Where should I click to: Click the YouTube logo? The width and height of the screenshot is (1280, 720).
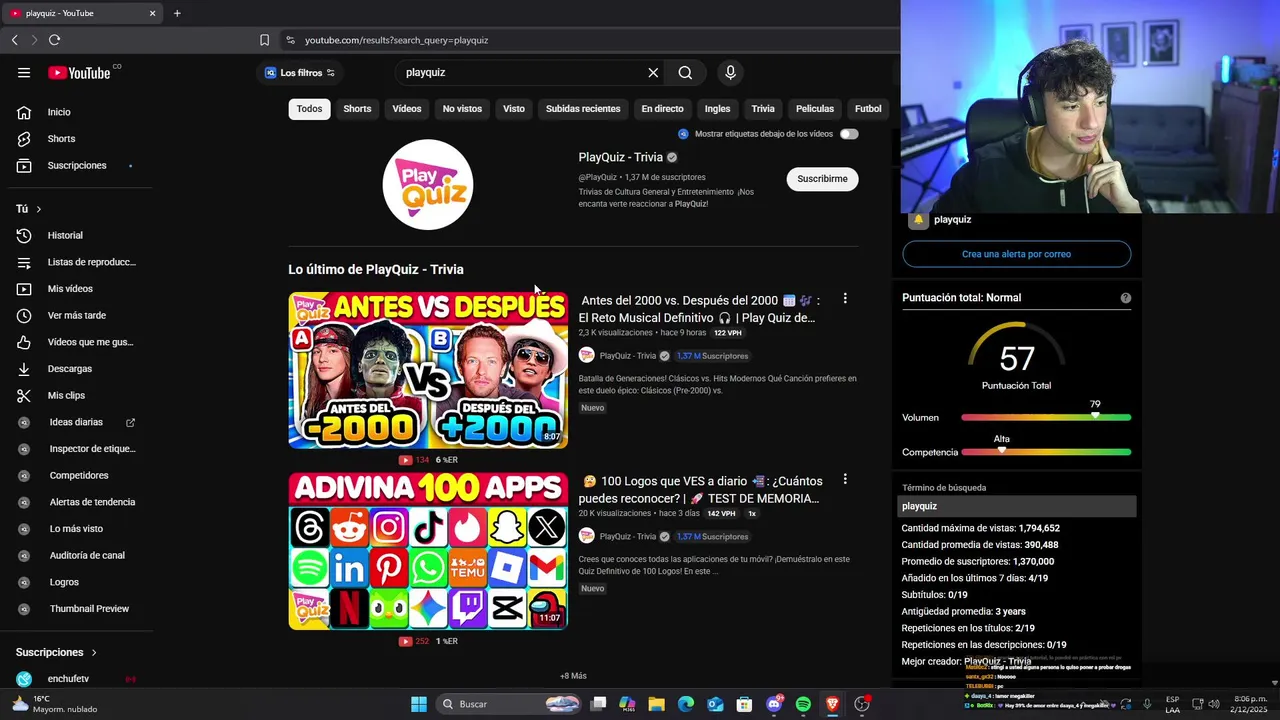tap(79, 72)
